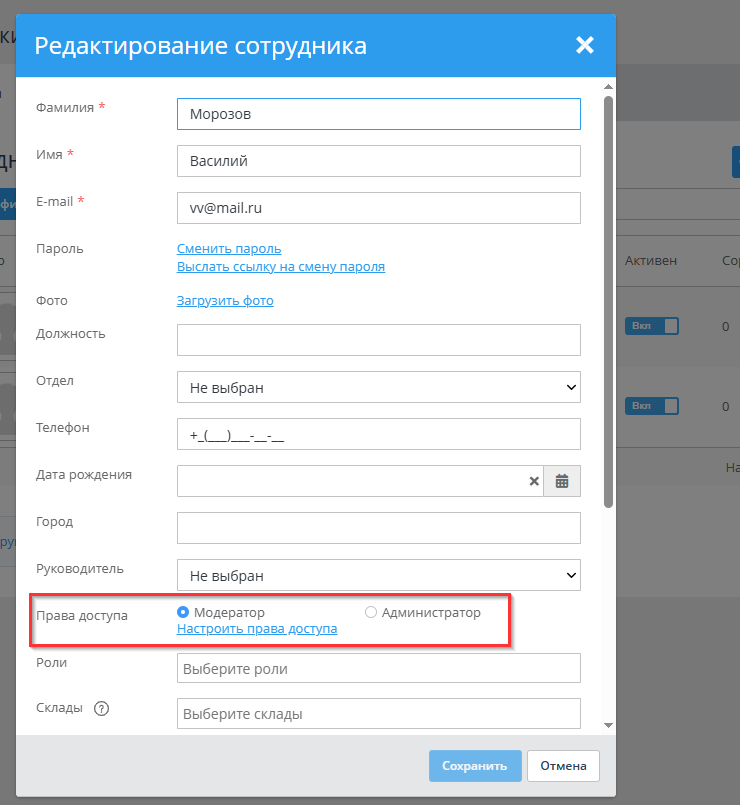
Task: Open the Руководитель dropdown
Action: (378, 575)
